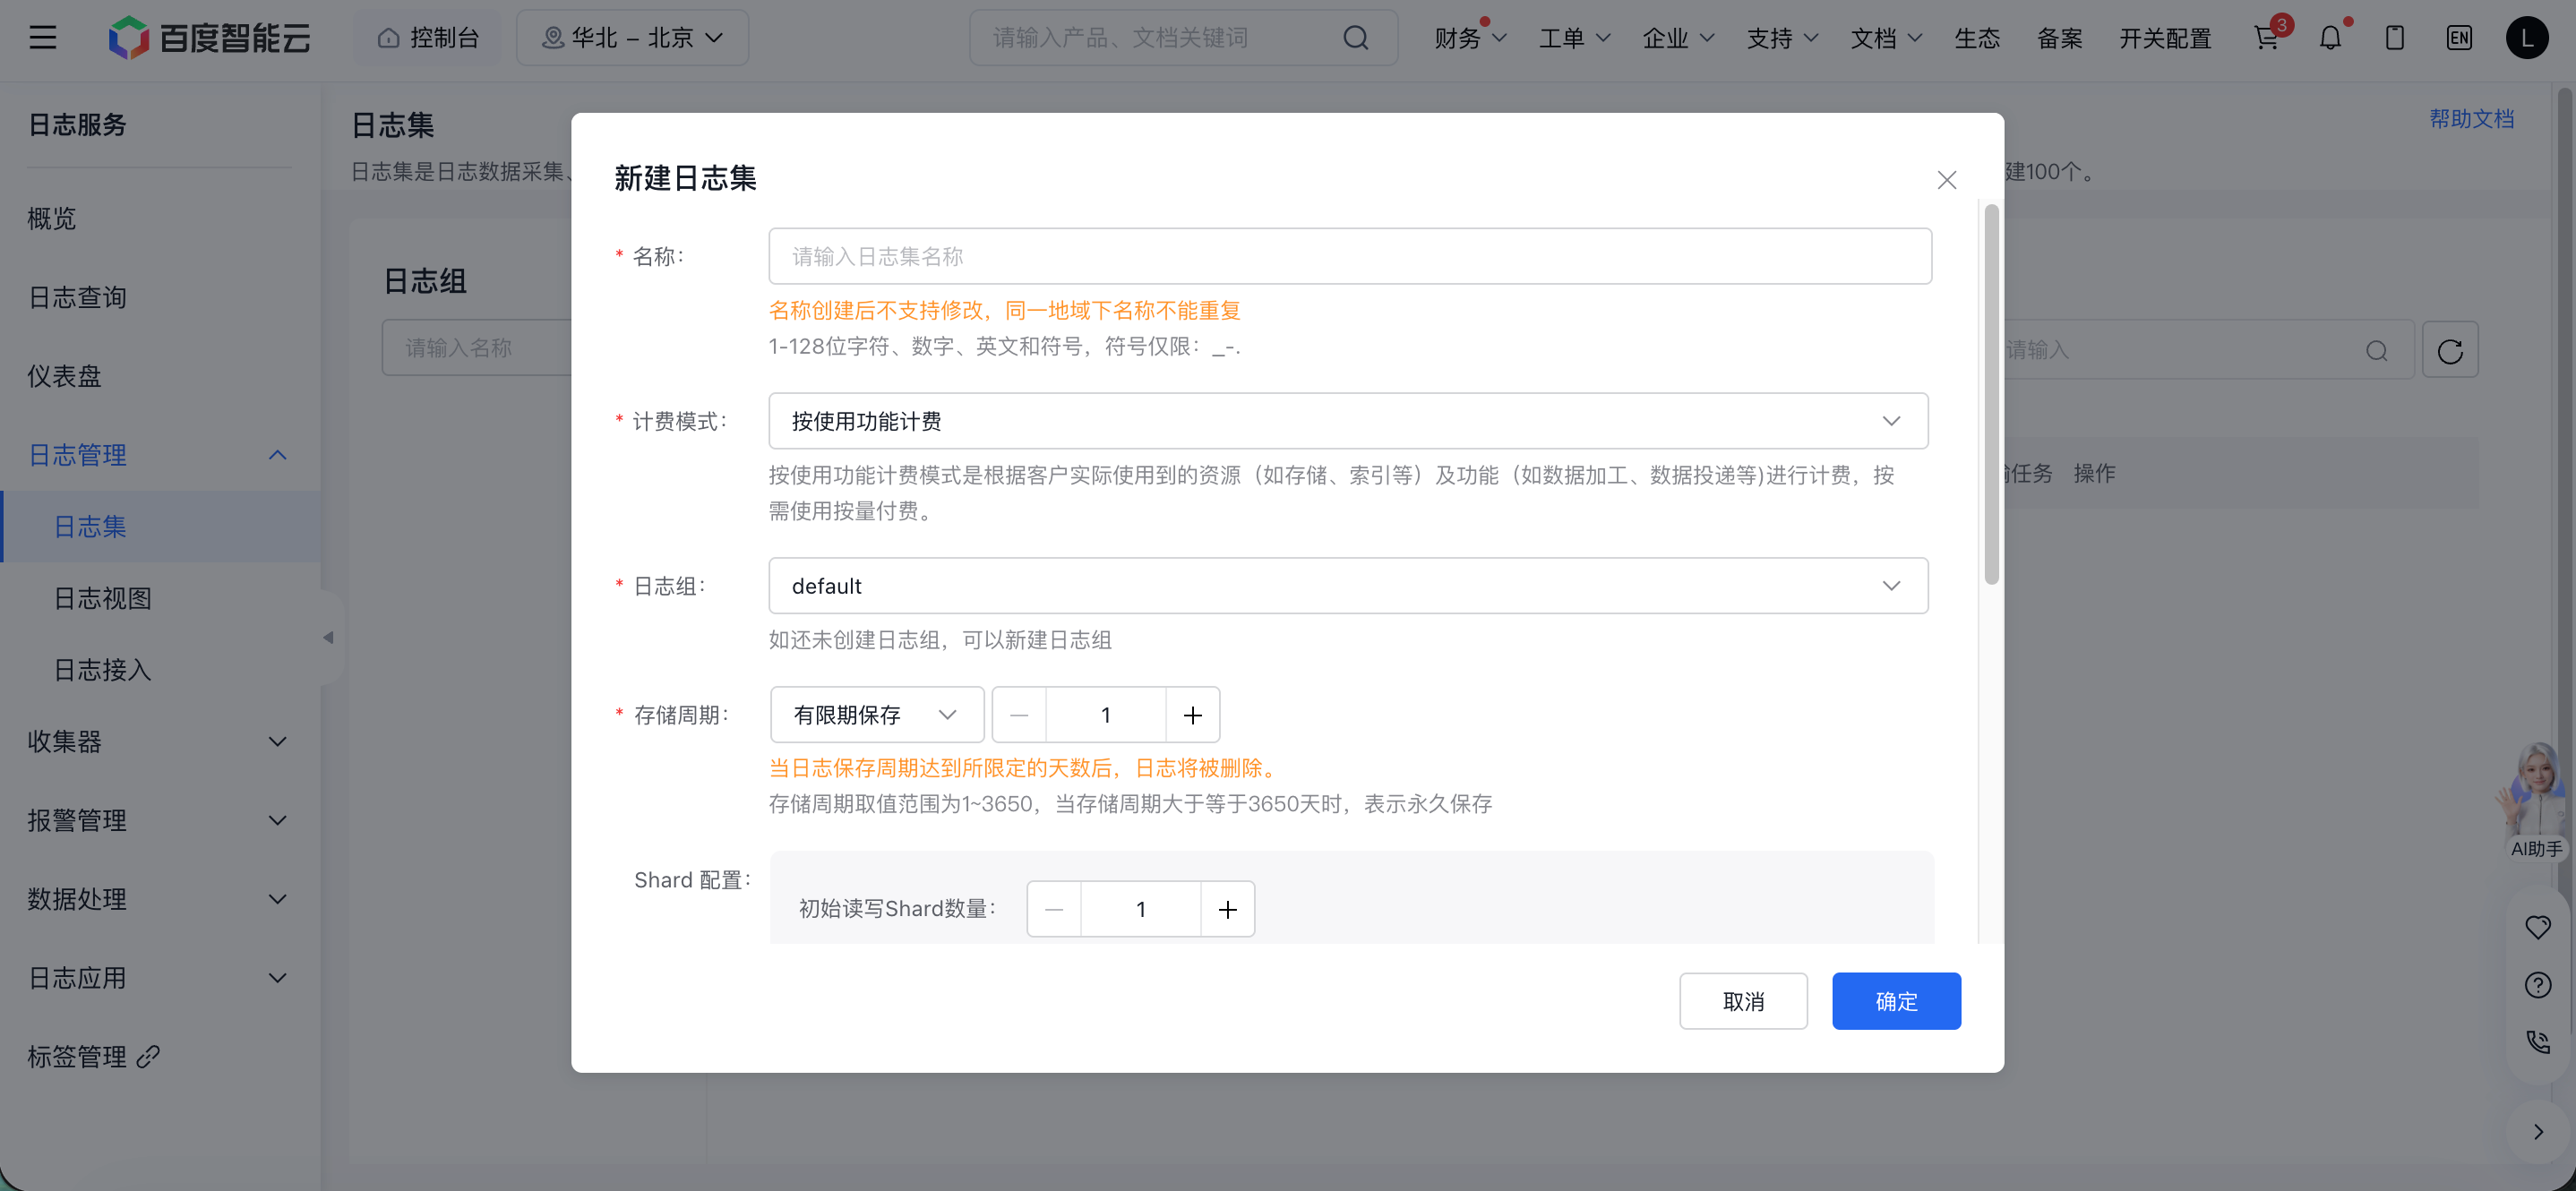
Task: Expand the 收集器 sidebar section
Action: coord(160,742)
